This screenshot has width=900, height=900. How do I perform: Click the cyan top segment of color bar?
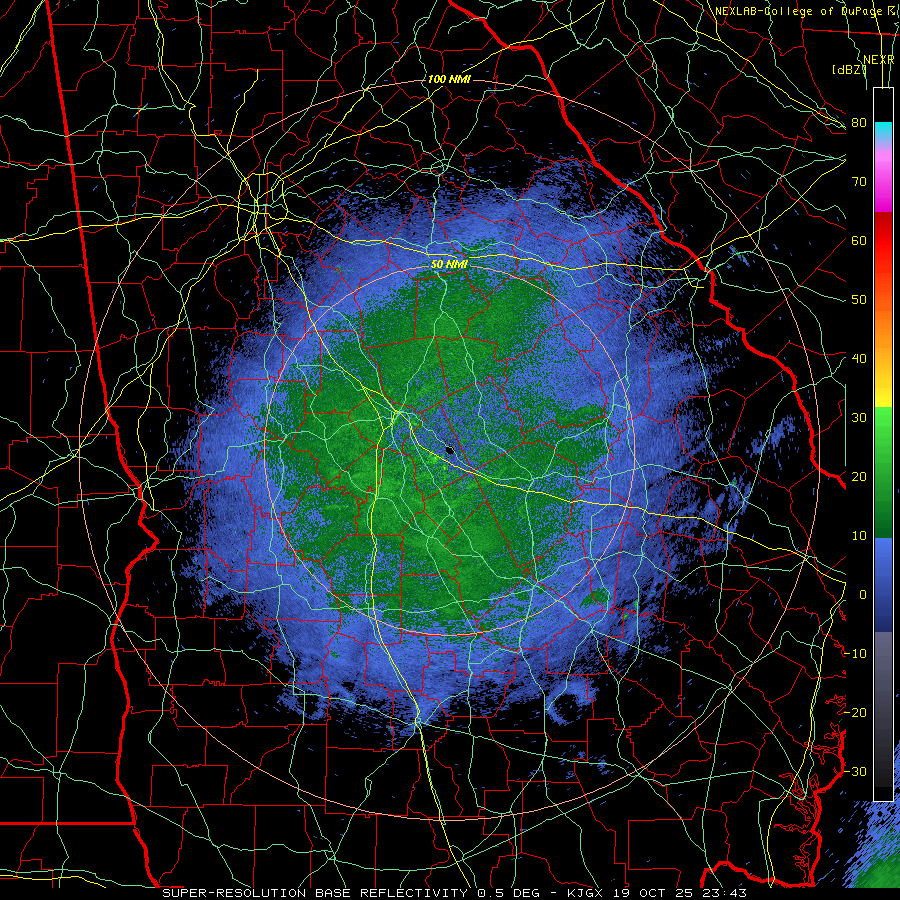click(883, 133)
